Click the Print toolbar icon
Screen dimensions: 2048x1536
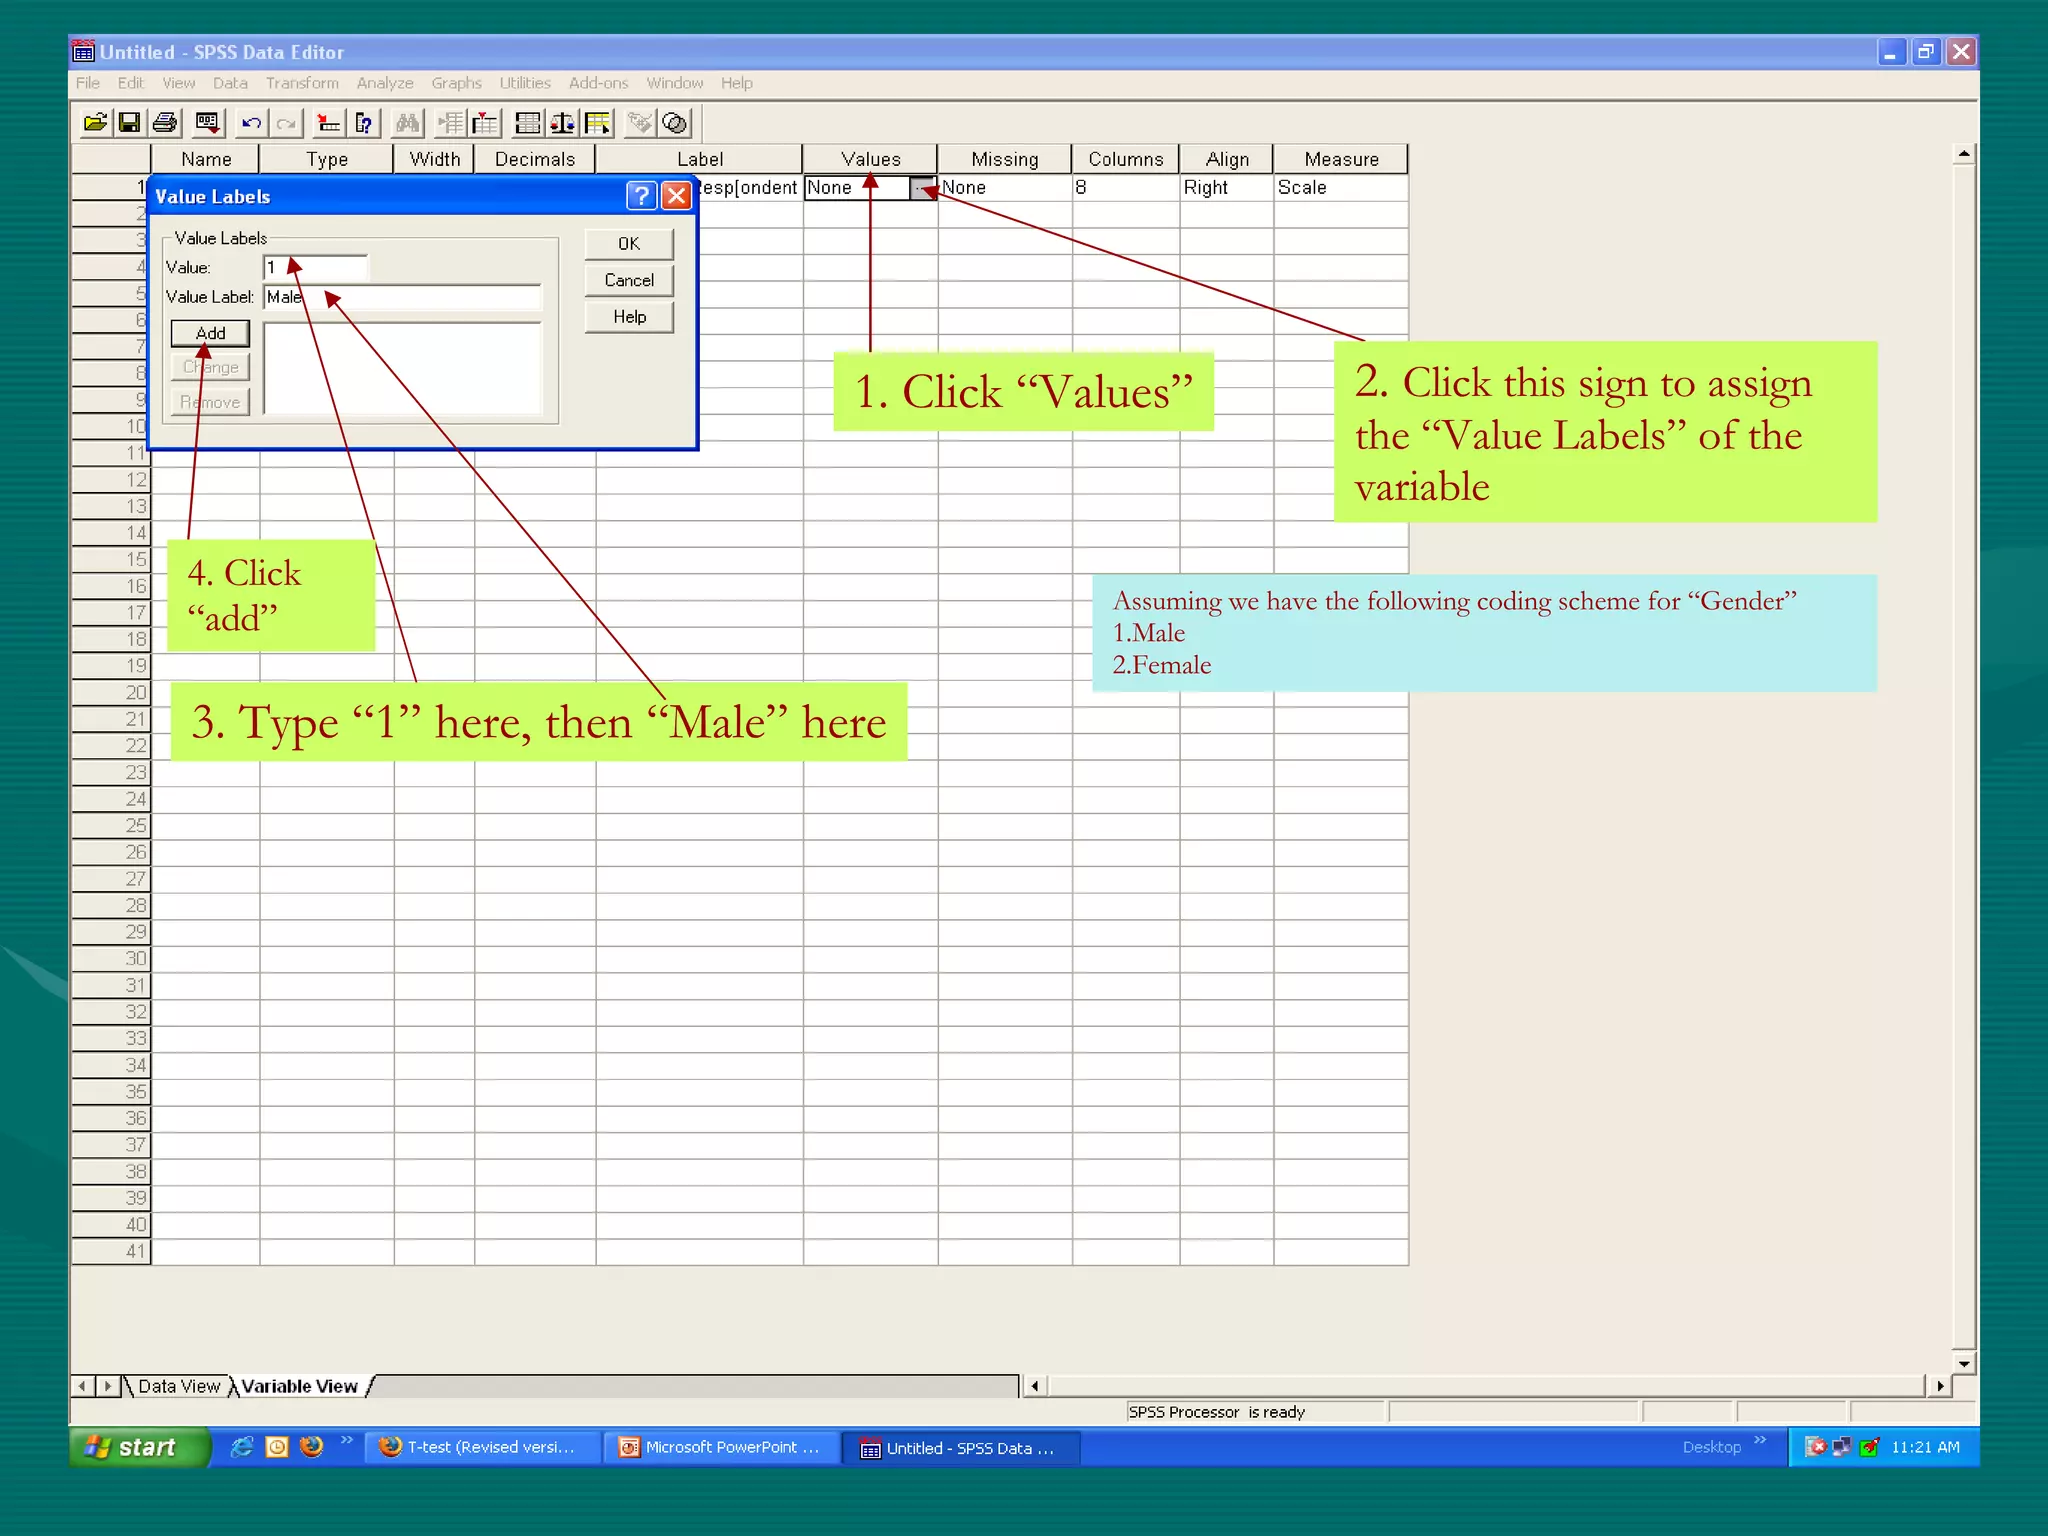[165, 123]
